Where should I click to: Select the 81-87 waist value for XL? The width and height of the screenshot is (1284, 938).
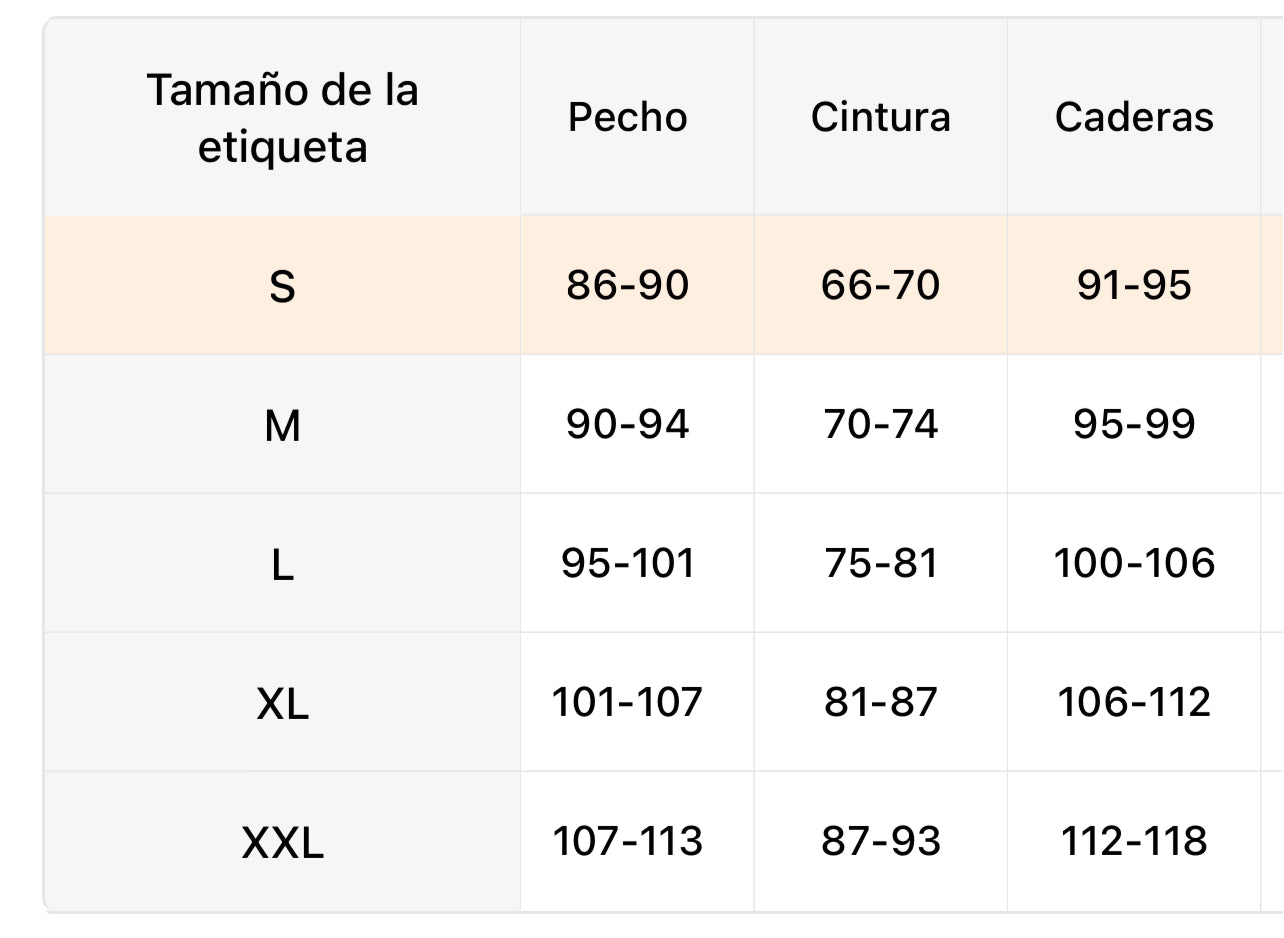coord(880,703)
